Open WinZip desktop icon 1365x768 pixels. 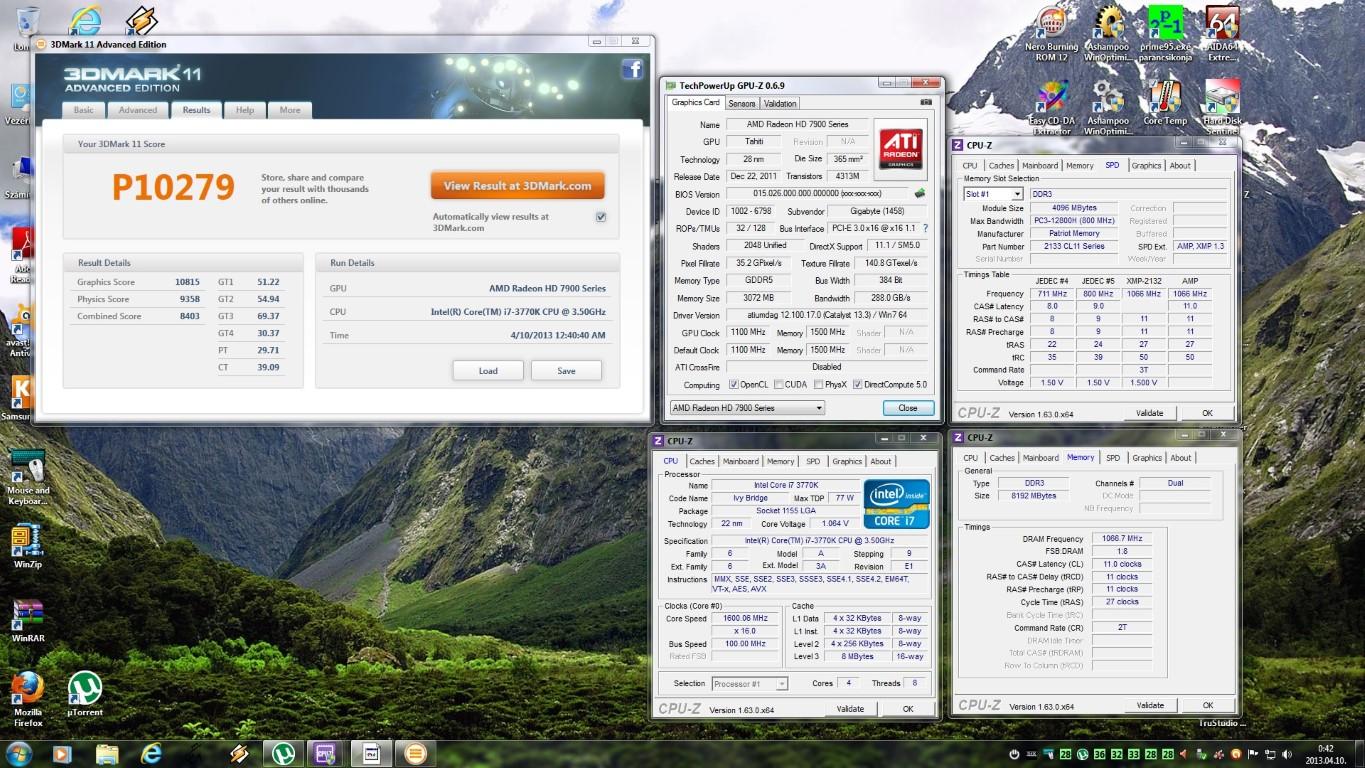tap(28, 546)
